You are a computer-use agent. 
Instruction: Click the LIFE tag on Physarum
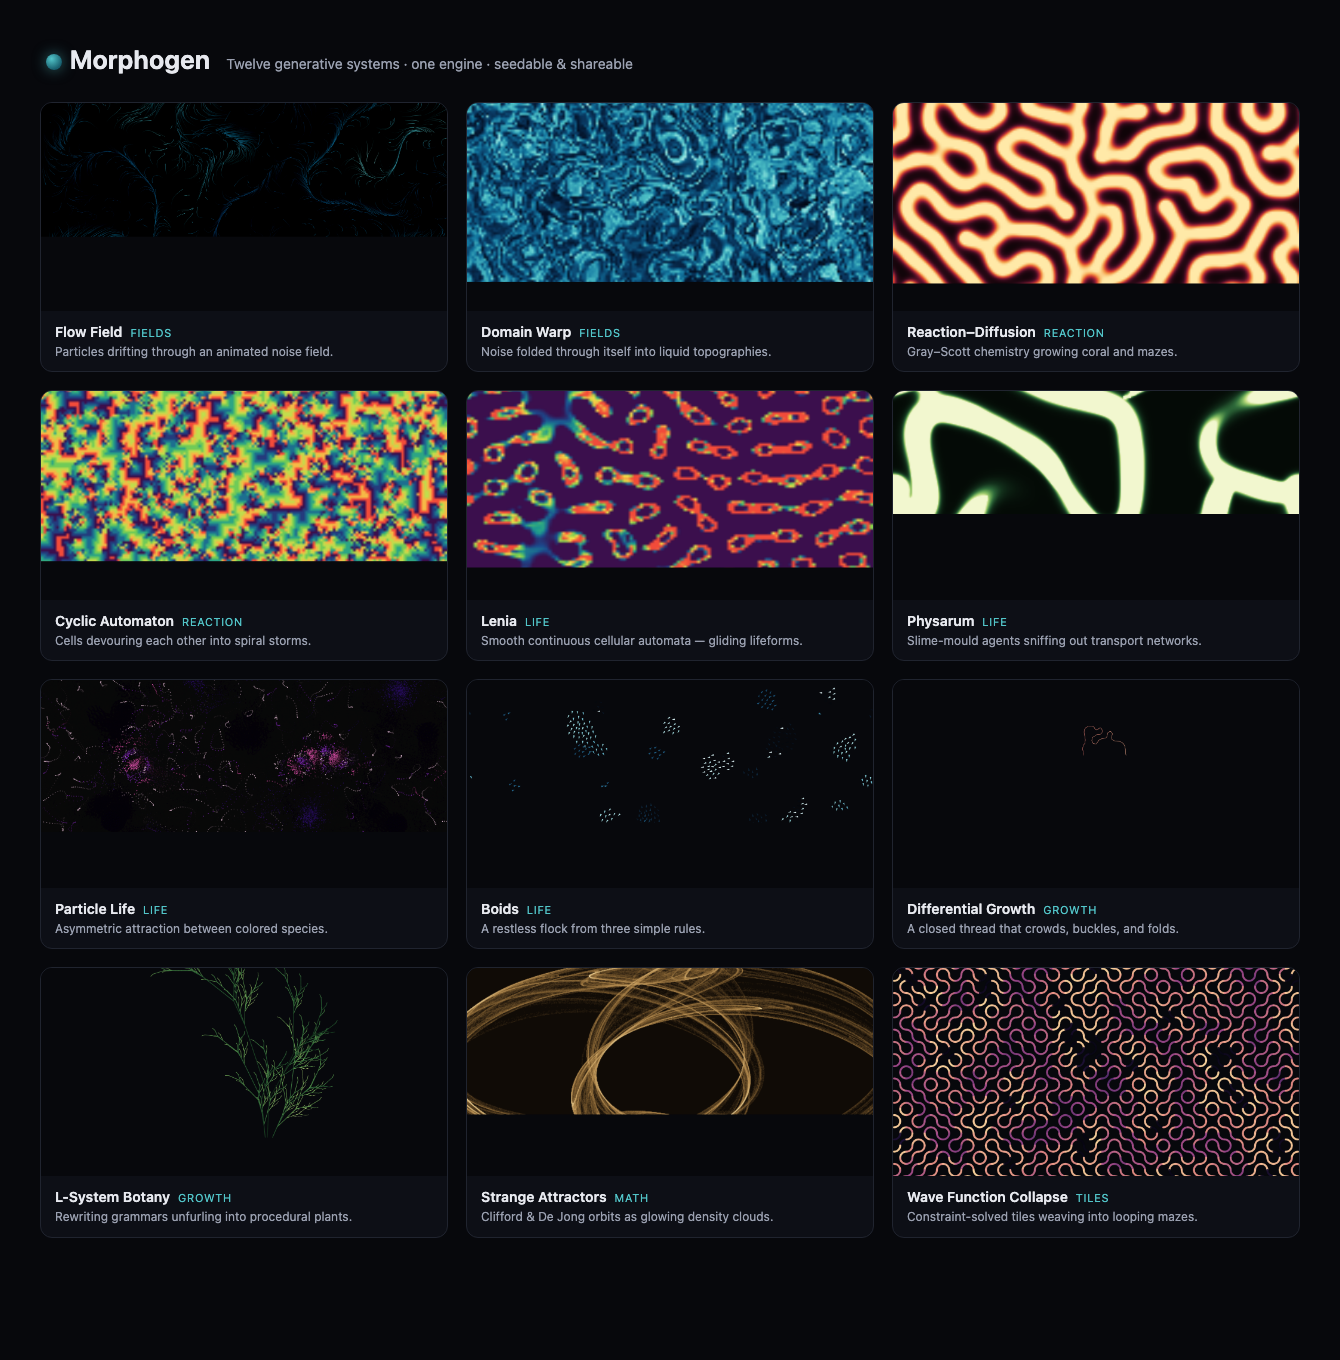coord(994,622)
